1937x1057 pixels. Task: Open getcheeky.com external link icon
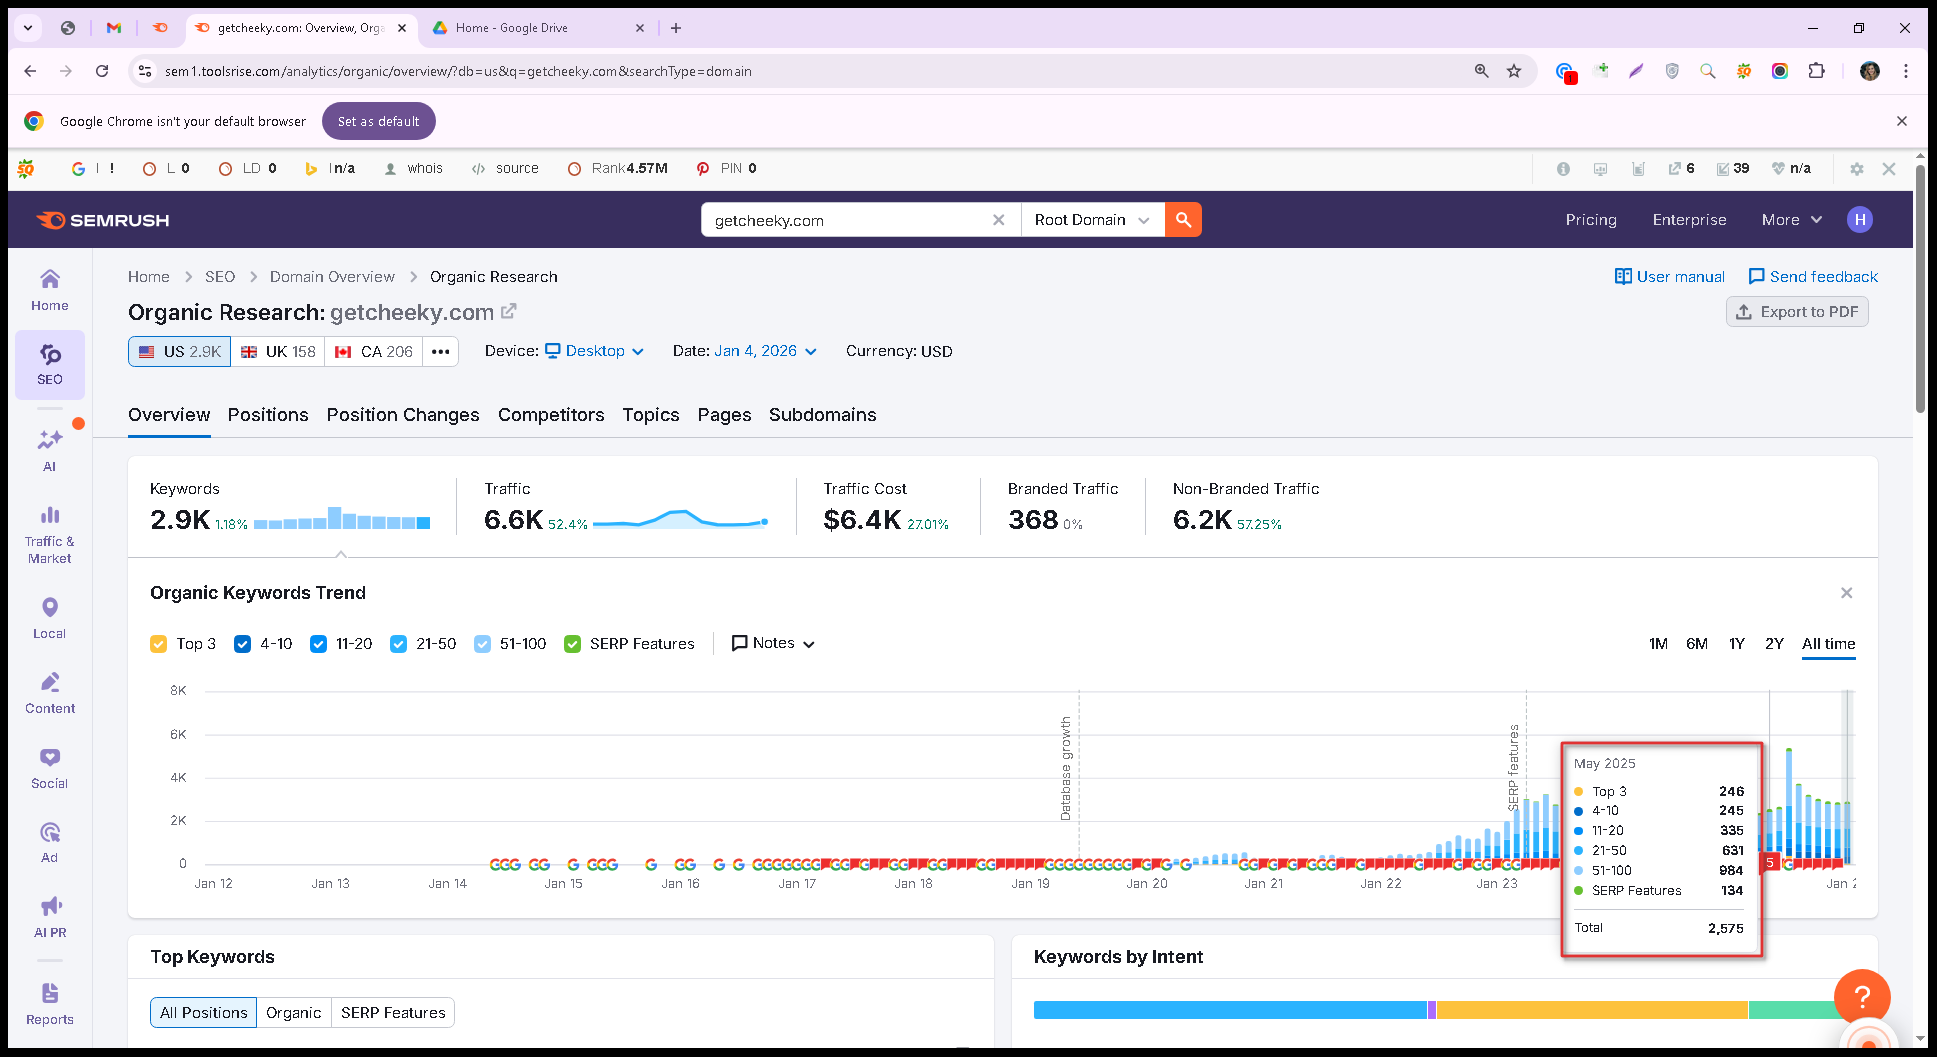pos(509,311)
